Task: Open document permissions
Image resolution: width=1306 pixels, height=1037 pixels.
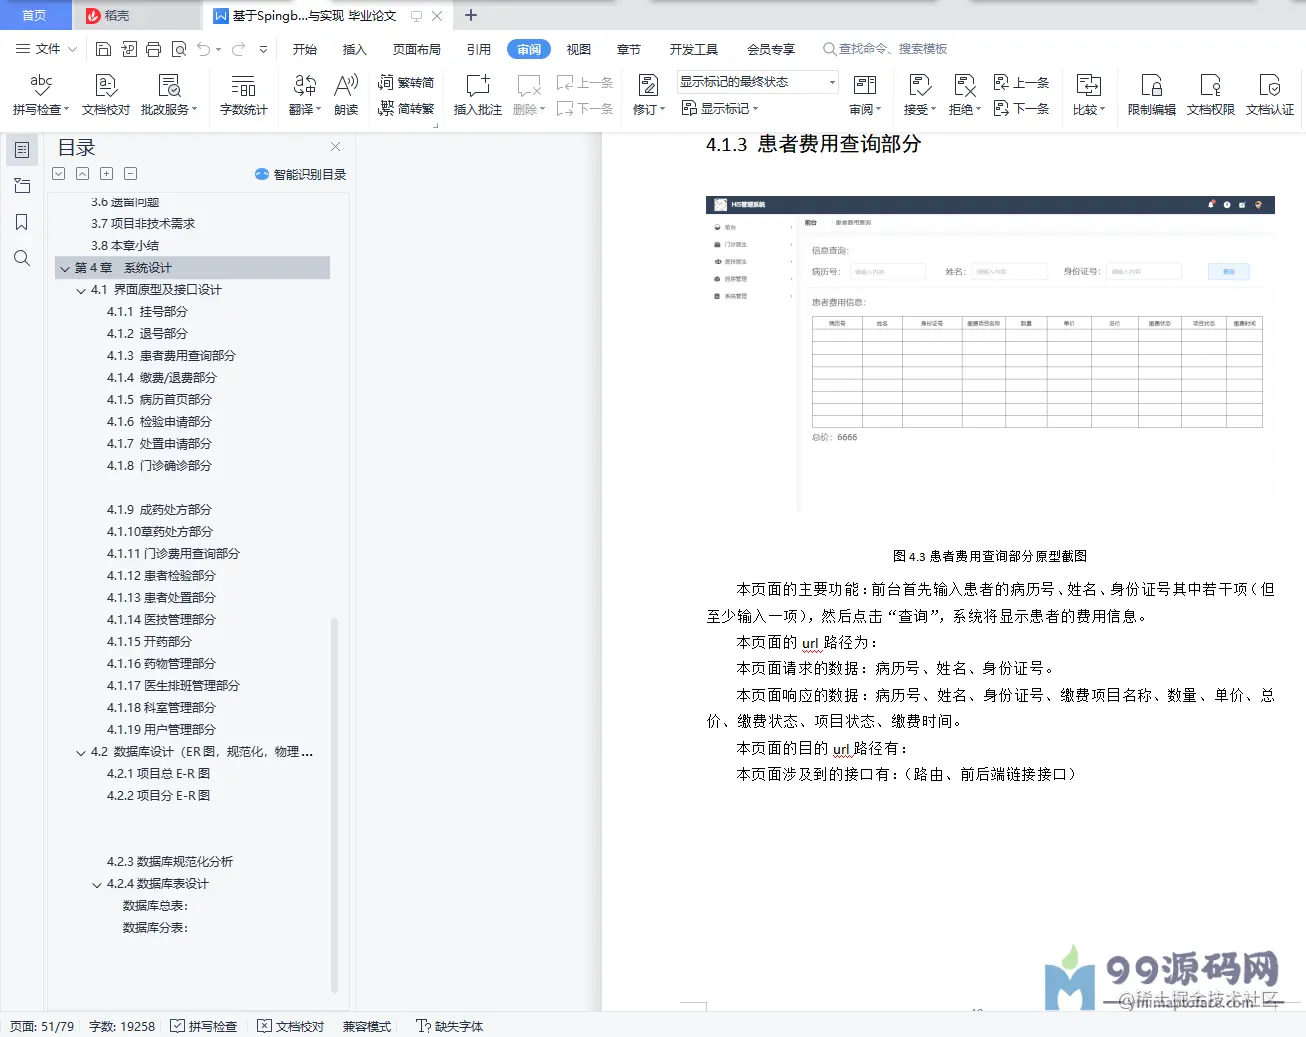Action: click(1210, 94)
